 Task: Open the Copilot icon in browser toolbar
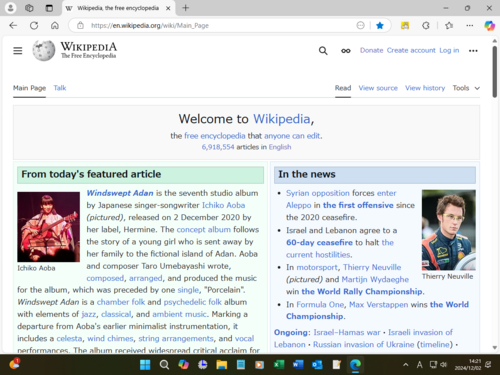tap(489, 26)
